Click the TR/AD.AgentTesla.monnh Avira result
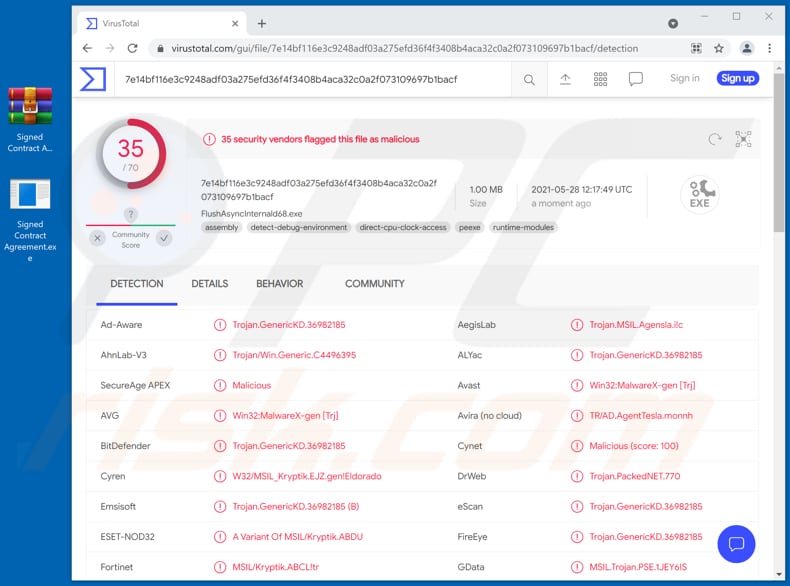Screen dimensions: 790x586 [x=641, y=416]
